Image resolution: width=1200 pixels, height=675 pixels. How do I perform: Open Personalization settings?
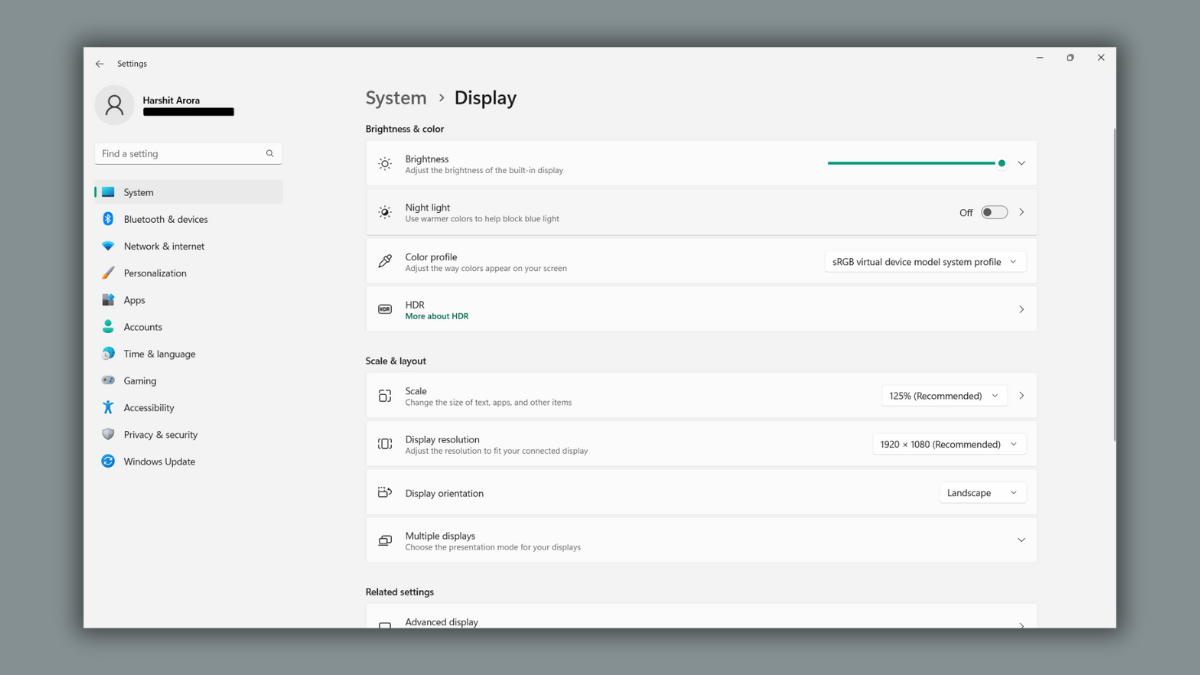[189, 273]
